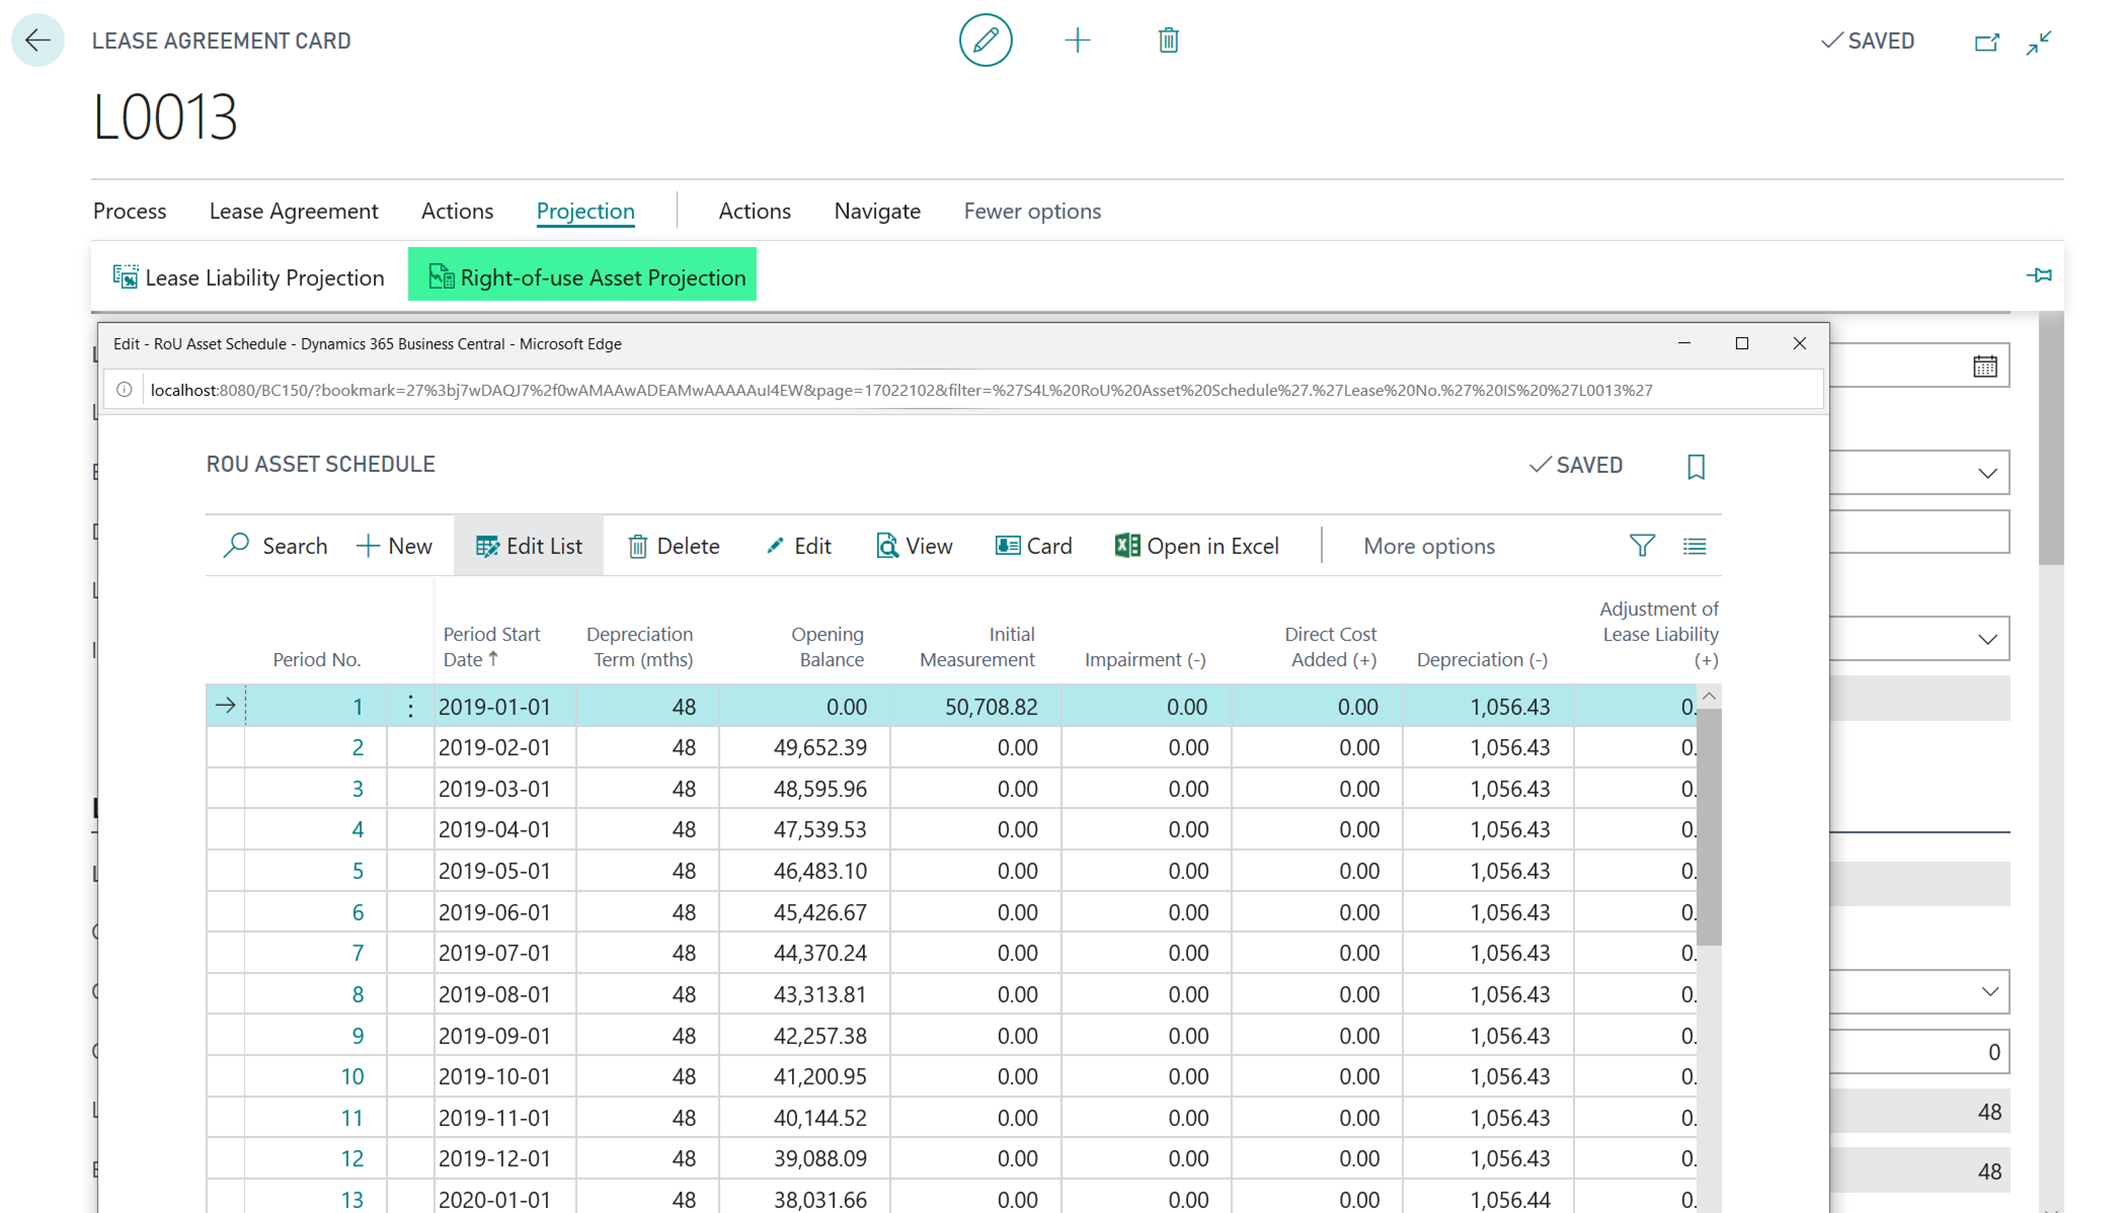
Task: Open row menu dots for period 1
Action: (x=410, y=706)
